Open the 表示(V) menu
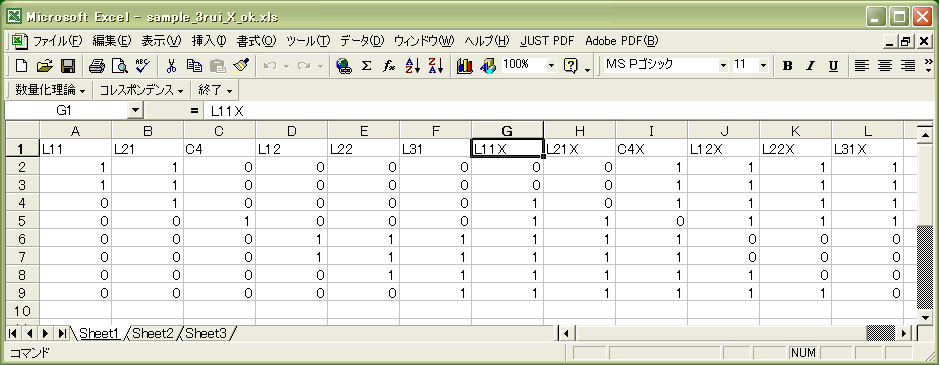Viewport: 939px width, 365px height. coord(160,41)
